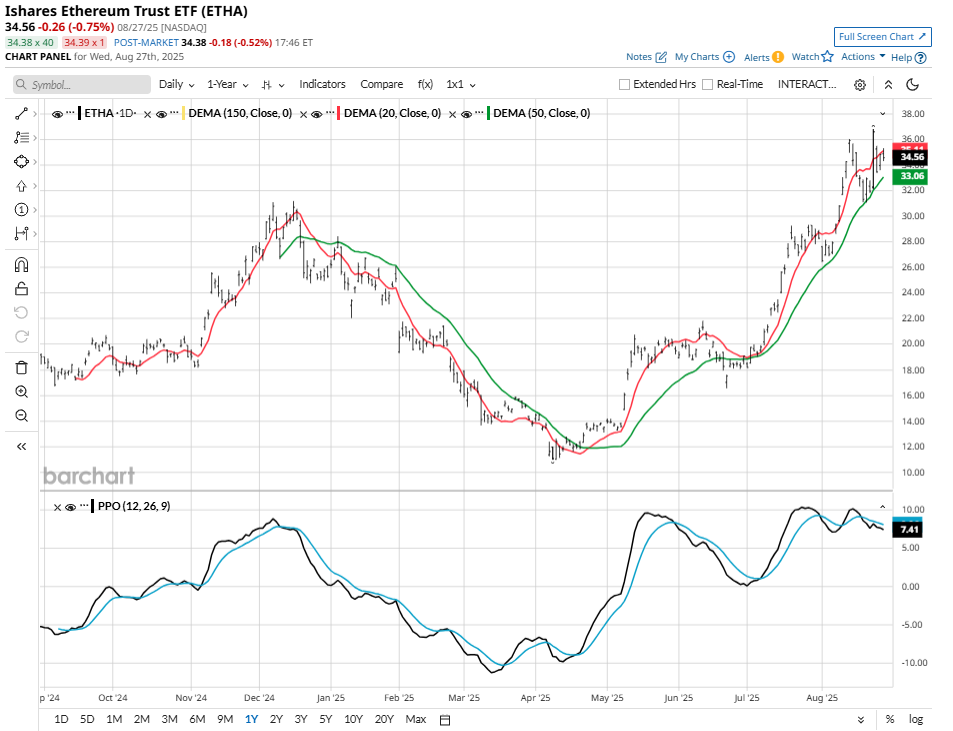Open the PPO options ellipsis menu
The height and width of the screenshot is (731, 953).
(84, 506)
